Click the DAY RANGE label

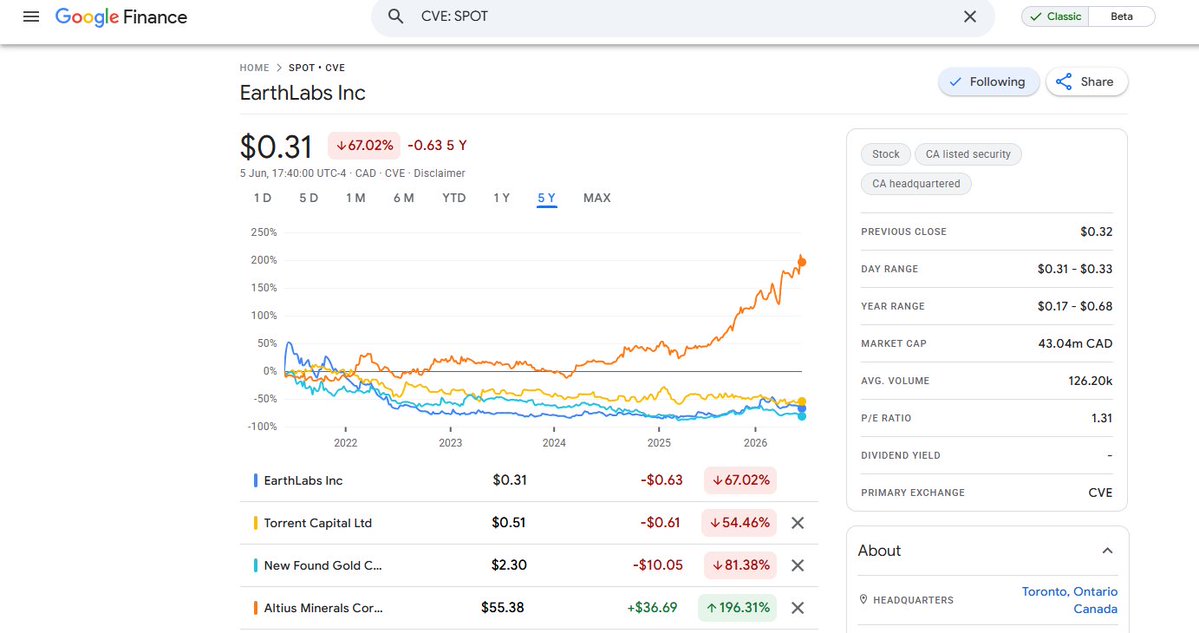coord(889,269)
